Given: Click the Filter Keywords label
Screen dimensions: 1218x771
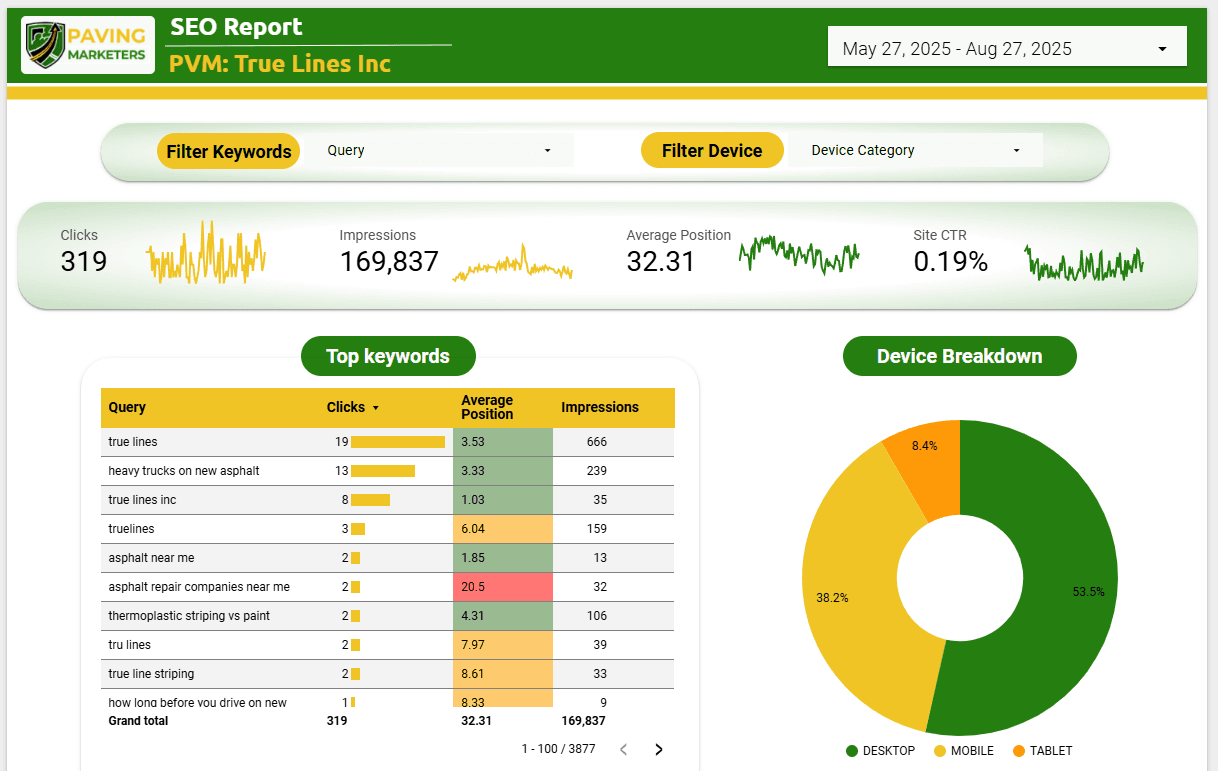Looking at the screenshot, I should [x=228, y=151].
